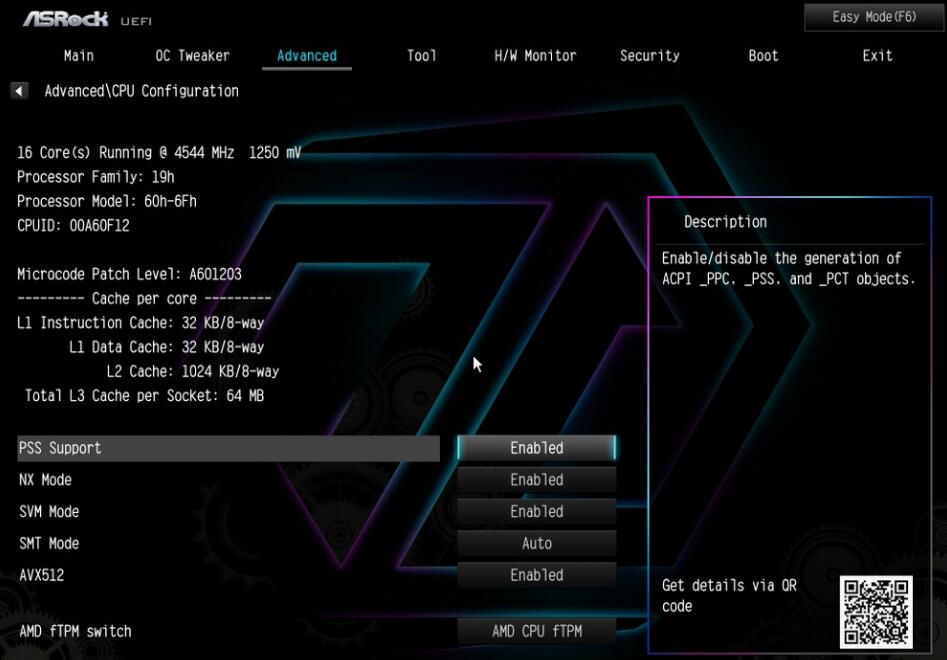Viewport: 947px width, 660px height.
Task: Change SMT Mode from Auto
Action: tap(536, 543)
